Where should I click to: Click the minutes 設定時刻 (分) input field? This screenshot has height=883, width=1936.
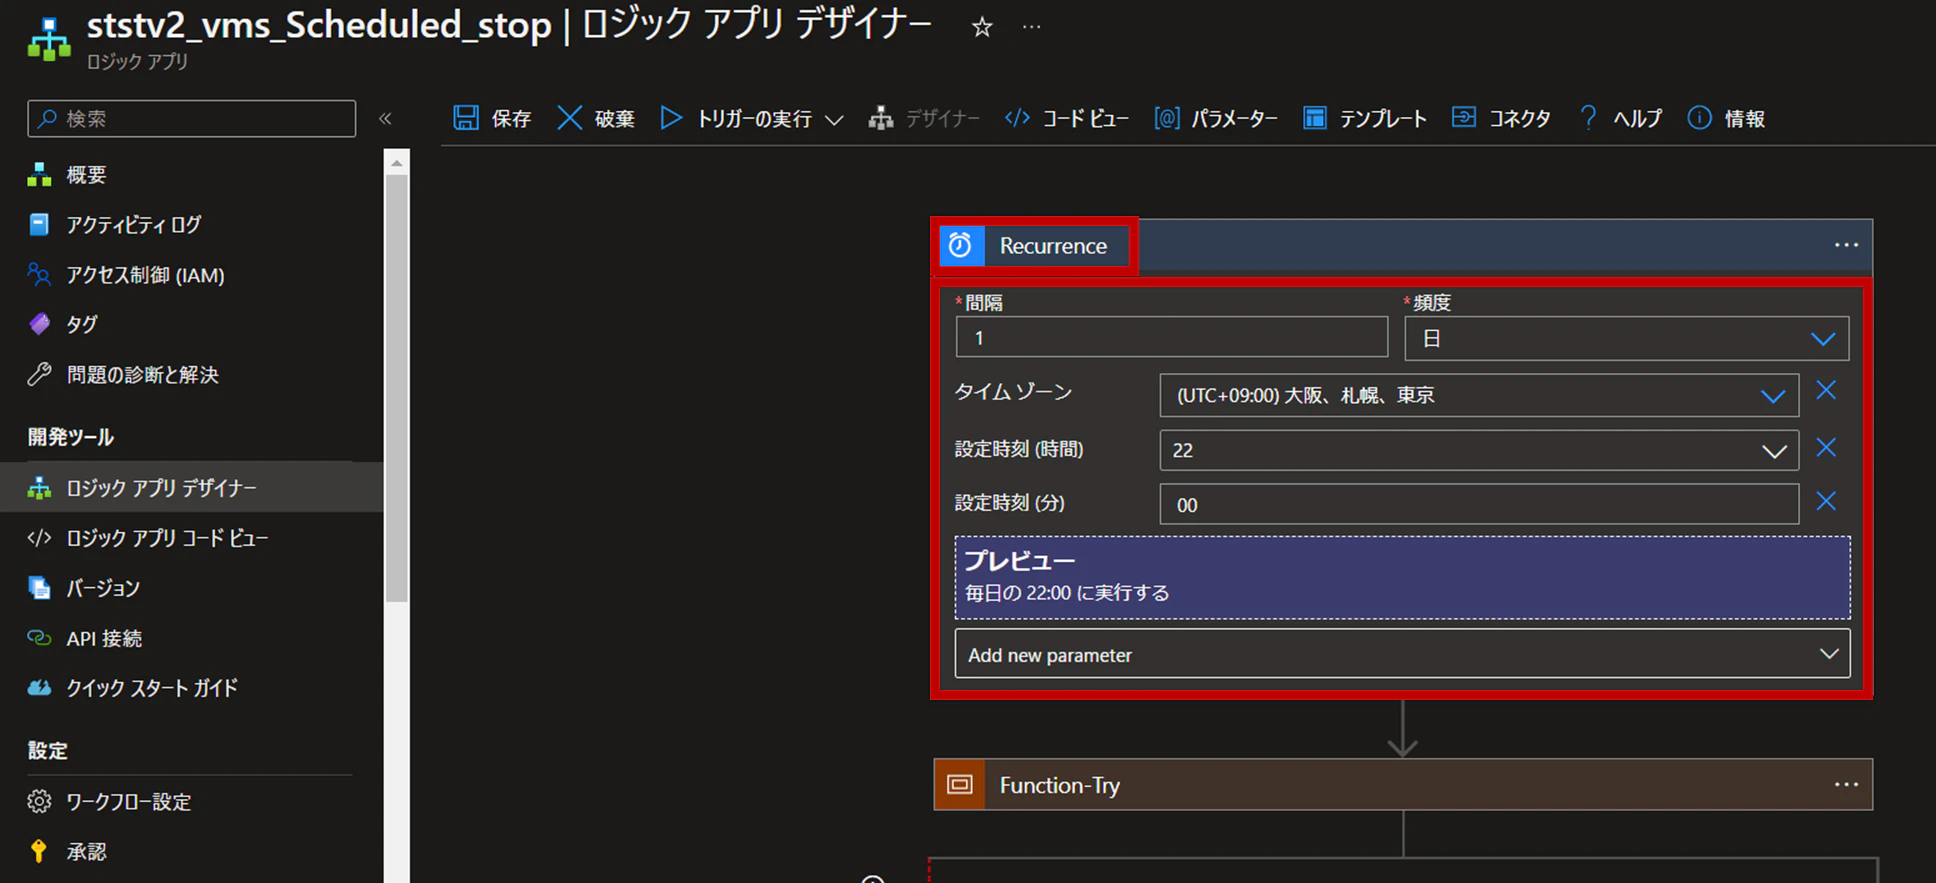coord(1479,504)
